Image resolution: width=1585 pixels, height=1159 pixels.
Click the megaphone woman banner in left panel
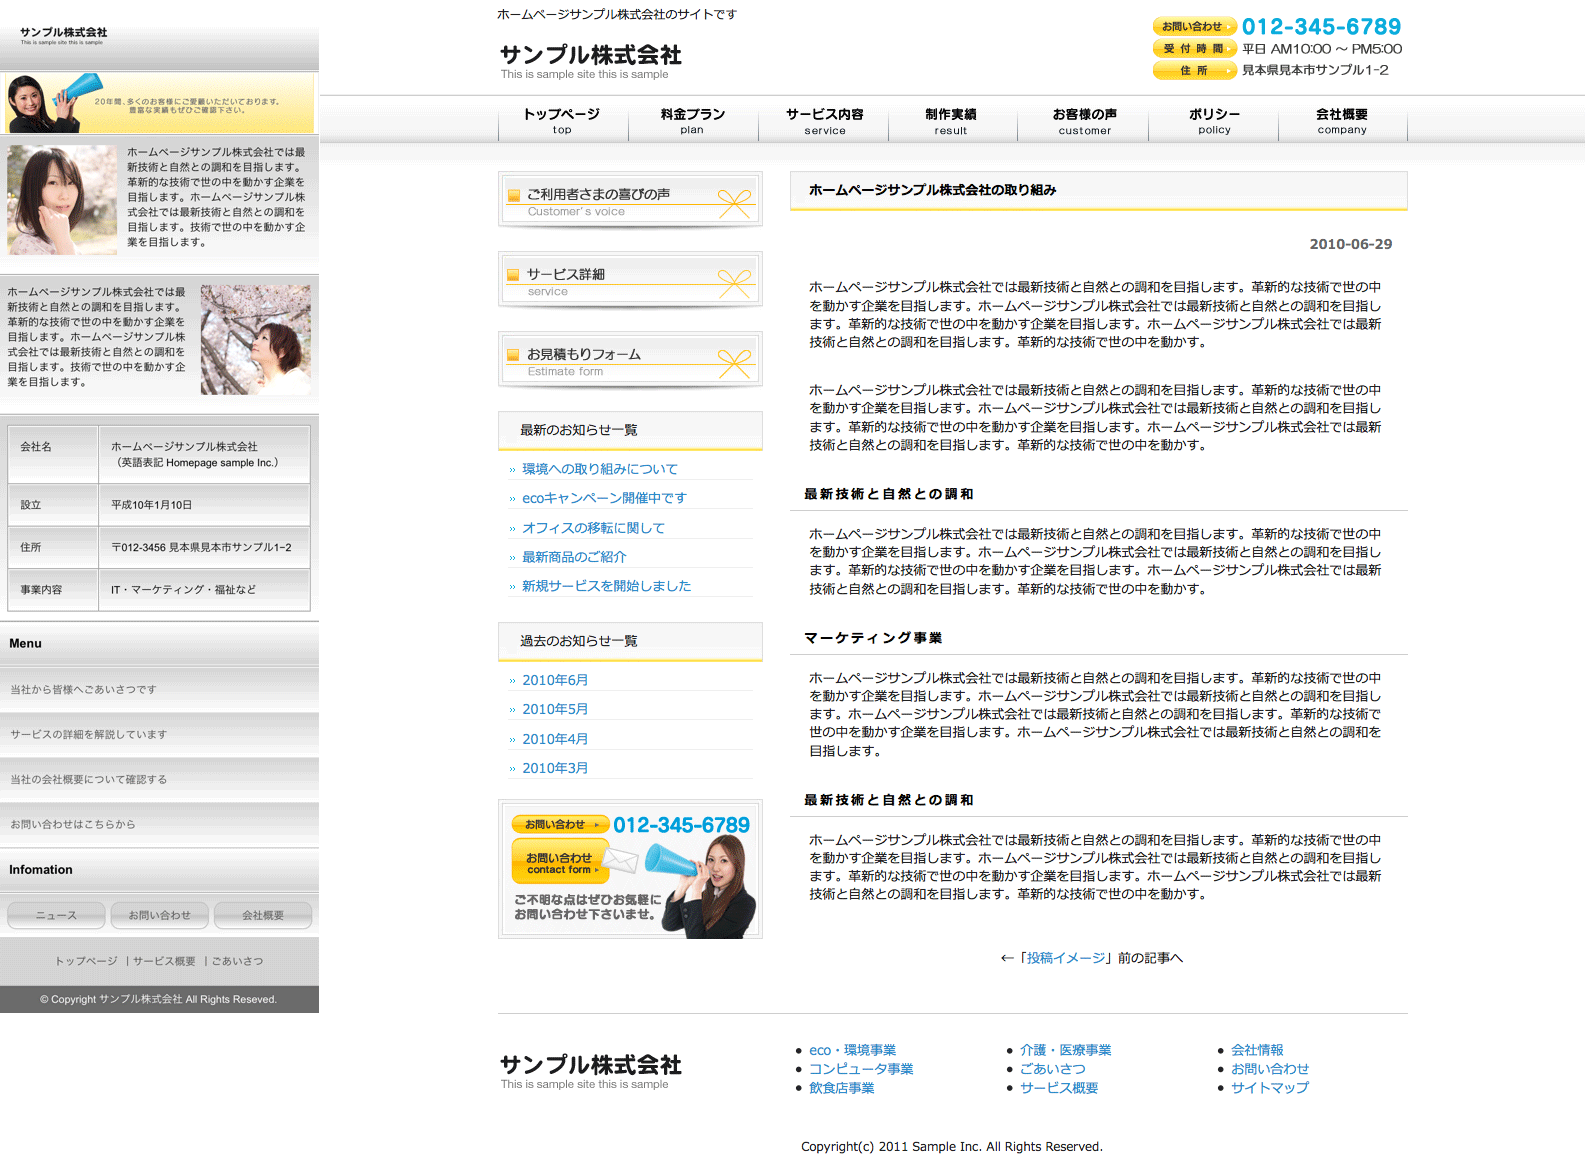[x=159, y=103]
